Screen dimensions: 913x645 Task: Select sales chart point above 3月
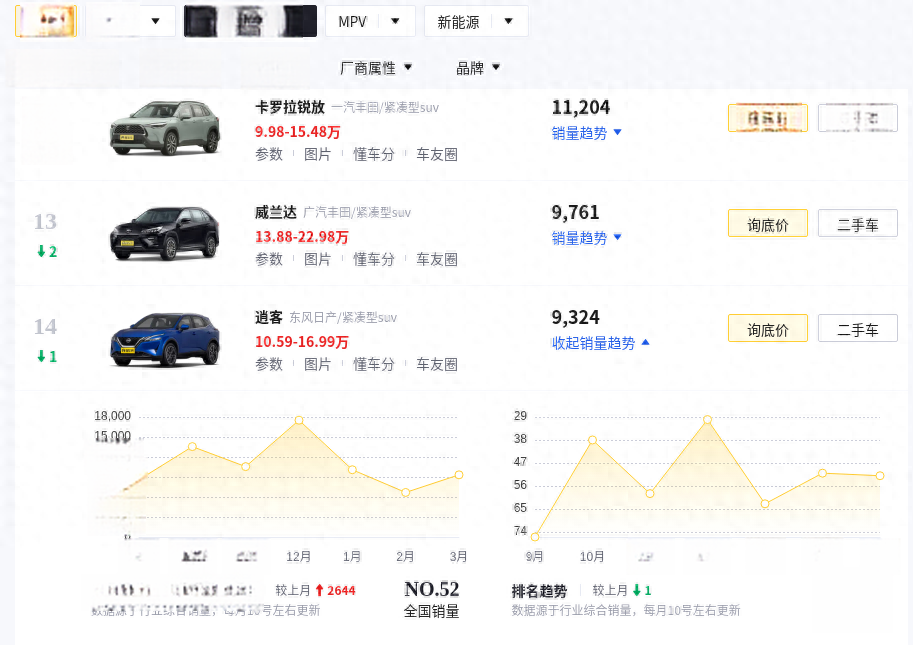(459, 475)
